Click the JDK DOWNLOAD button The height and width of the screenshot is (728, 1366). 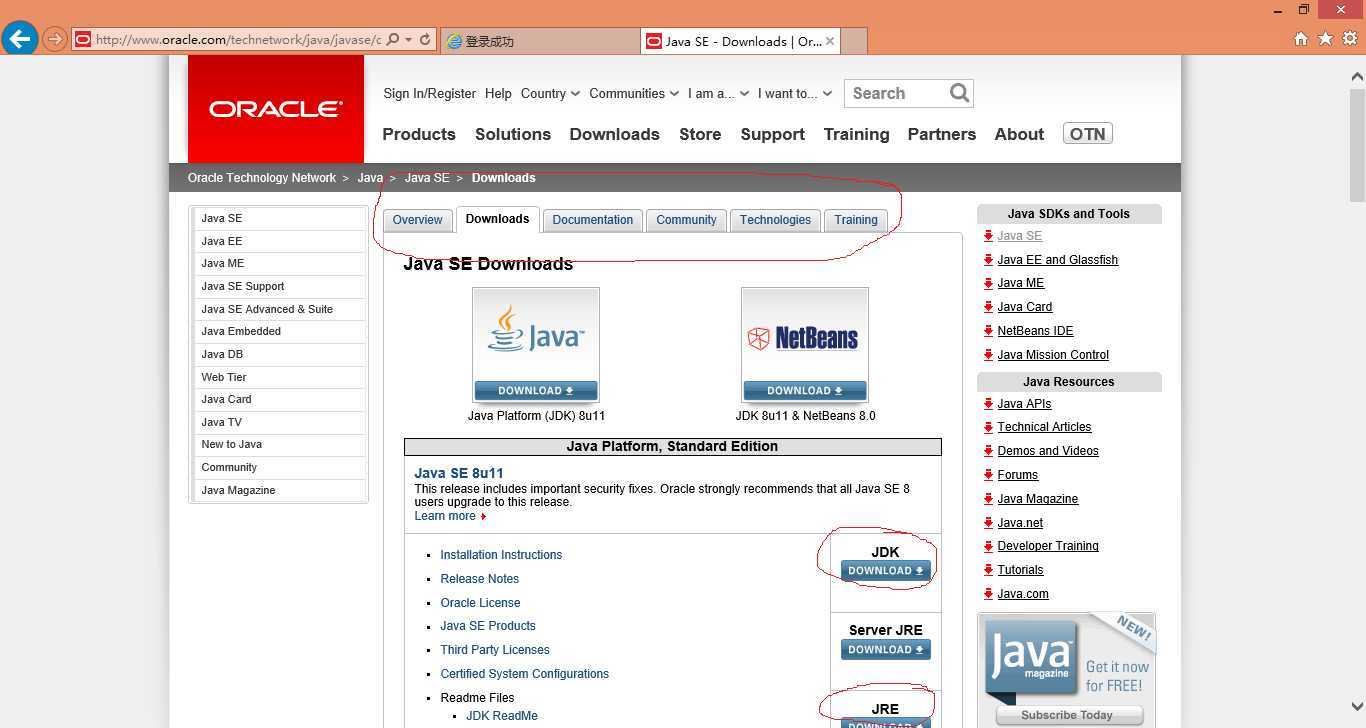[886, 571]
